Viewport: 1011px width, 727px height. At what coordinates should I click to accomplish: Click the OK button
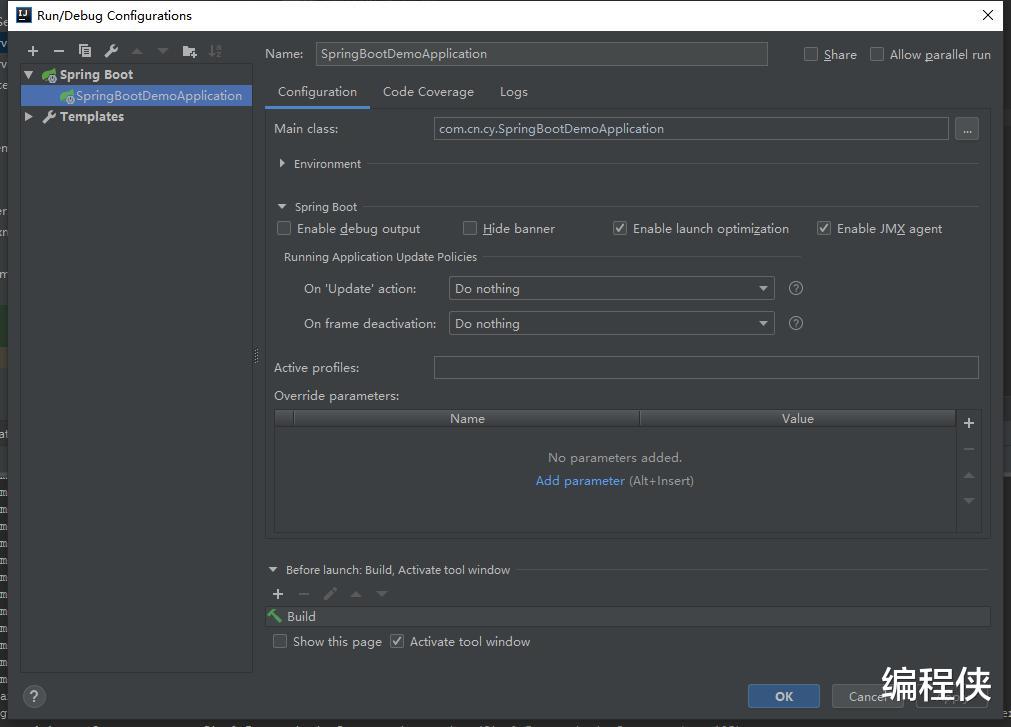click(784, 696)
